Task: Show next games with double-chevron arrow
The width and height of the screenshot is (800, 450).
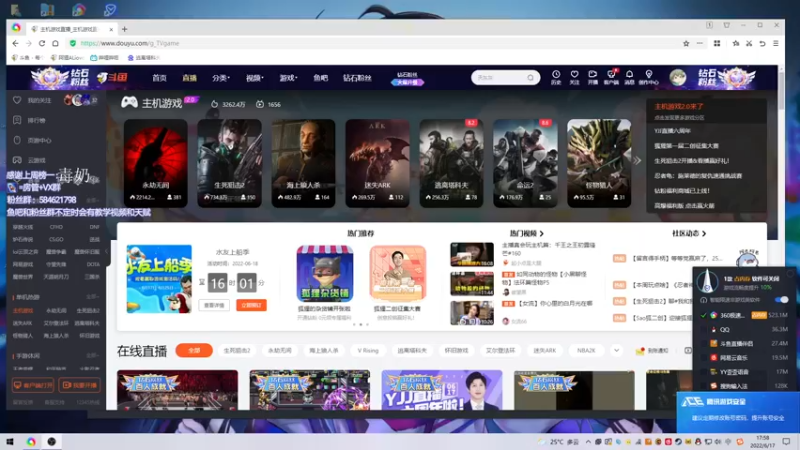Action: pyautogui.click(x=637, y=161)
